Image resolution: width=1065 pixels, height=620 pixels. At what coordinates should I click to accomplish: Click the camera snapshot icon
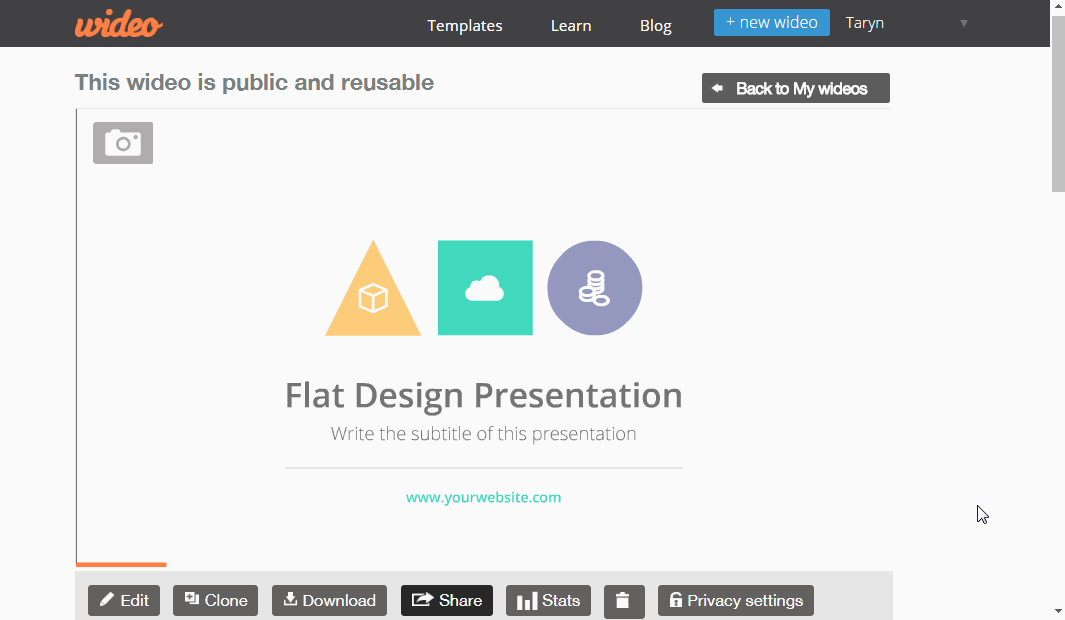pyautogui.click(x=123, y=143)
